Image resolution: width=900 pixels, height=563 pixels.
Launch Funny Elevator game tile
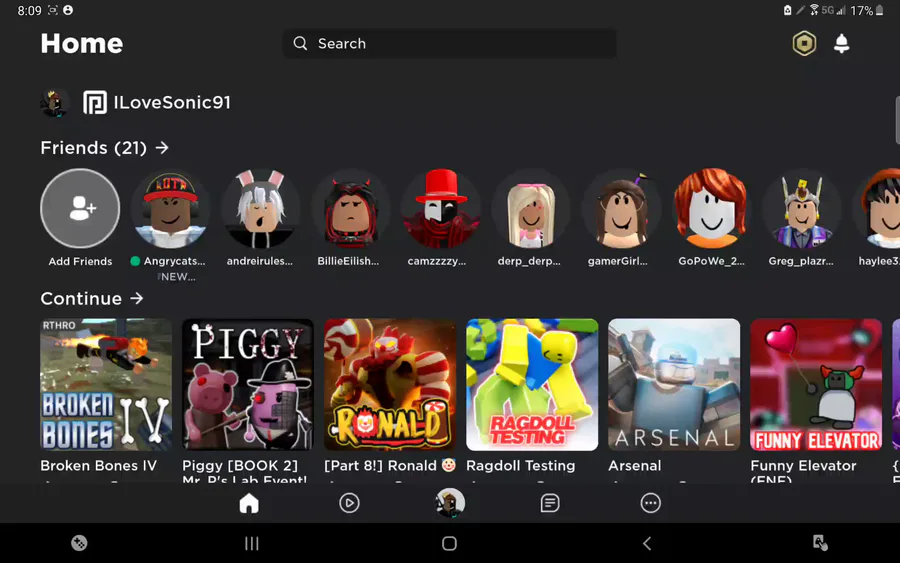[816, 385]
